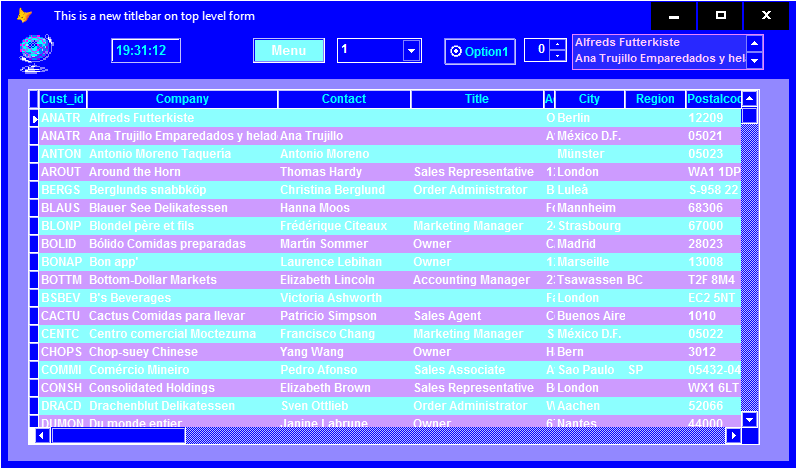Click the Alfreds Futterkiste company cell in grid
797x469 pixels.
click(x=182, y=118)
